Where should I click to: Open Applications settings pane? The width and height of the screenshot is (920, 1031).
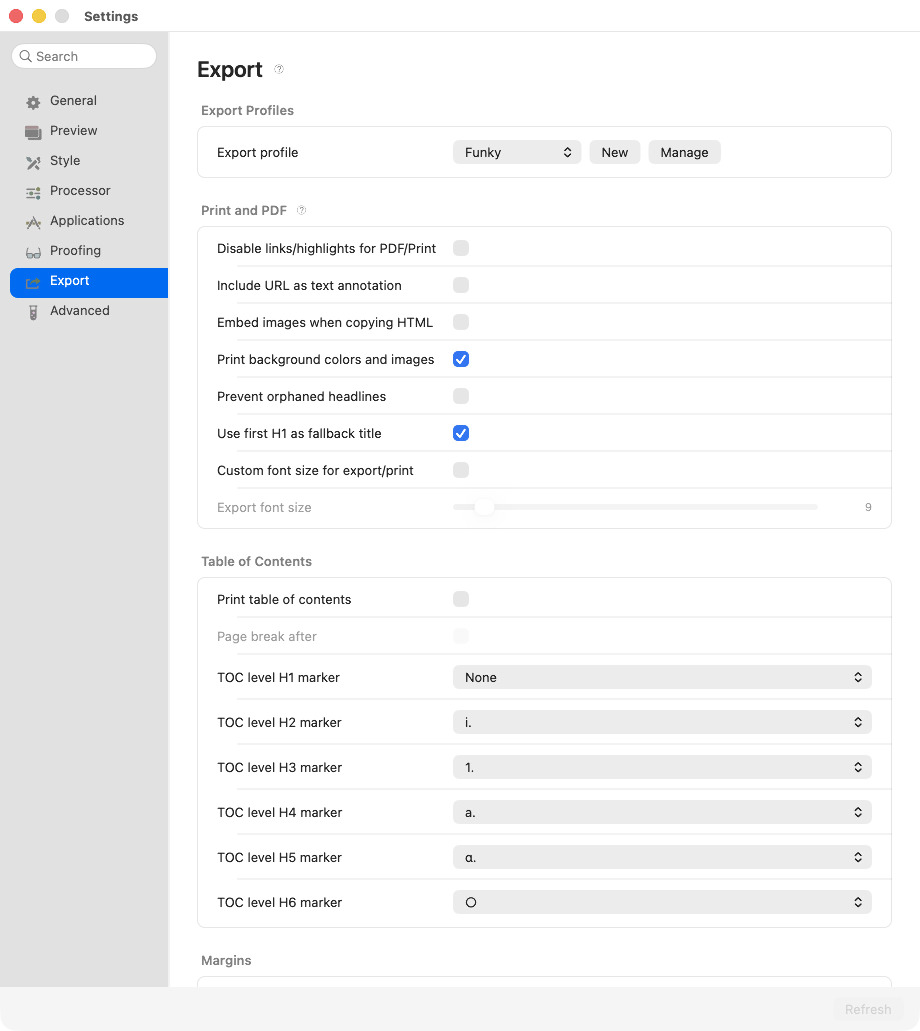coord(89,221)
